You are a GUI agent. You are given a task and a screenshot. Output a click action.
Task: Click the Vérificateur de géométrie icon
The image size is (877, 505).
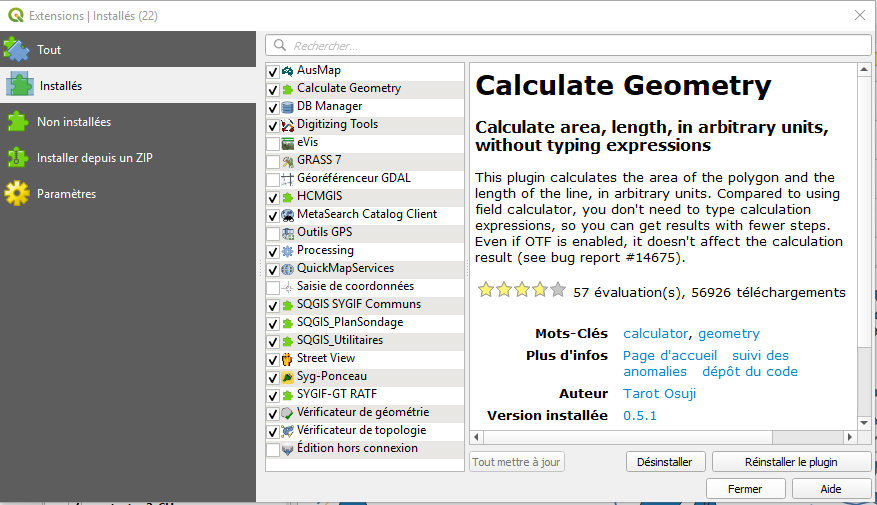click(x=287, y=413)
